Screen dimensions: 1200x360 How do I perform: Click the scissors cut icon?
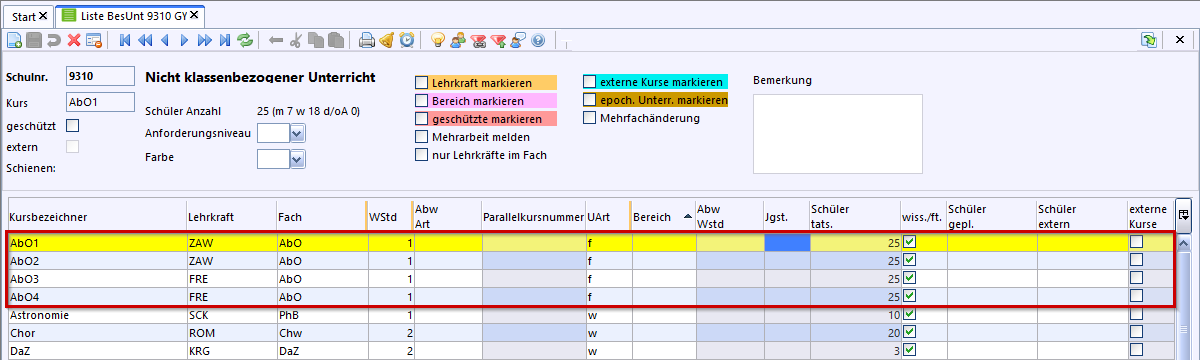[296, 41]
